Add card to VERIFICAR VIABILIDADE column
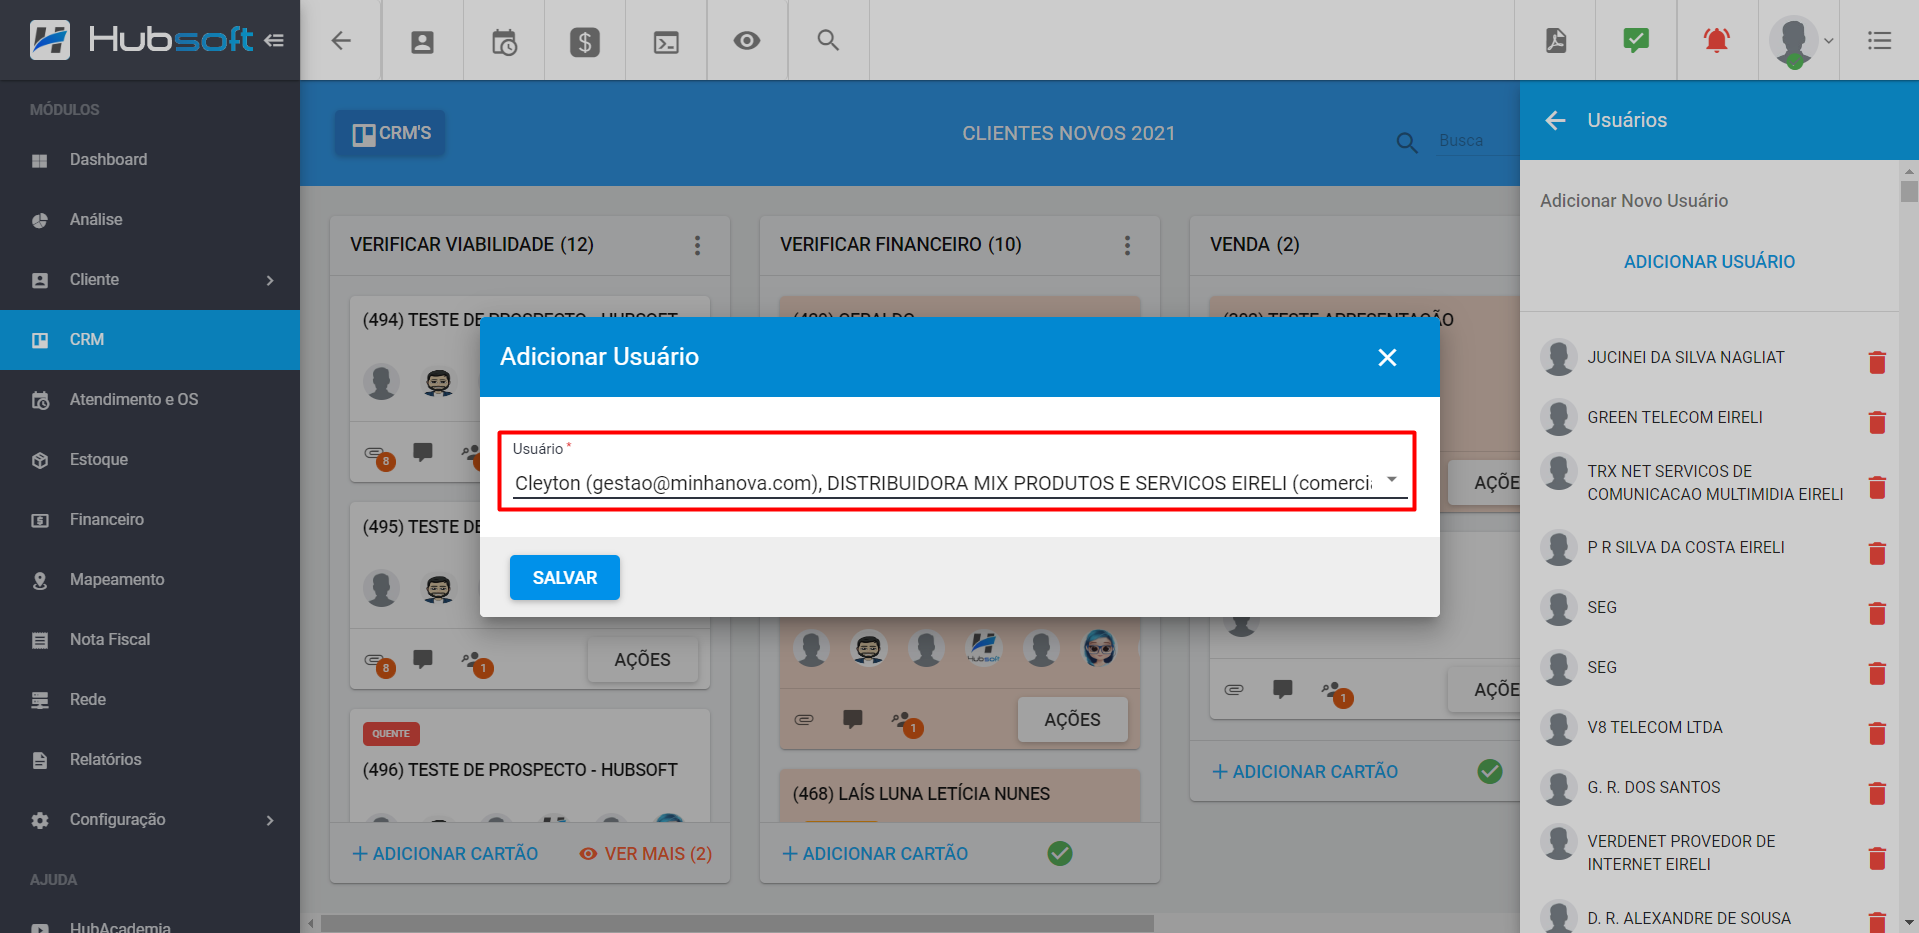The width and height of the screenshot is (1919, 933). (445, 854)
